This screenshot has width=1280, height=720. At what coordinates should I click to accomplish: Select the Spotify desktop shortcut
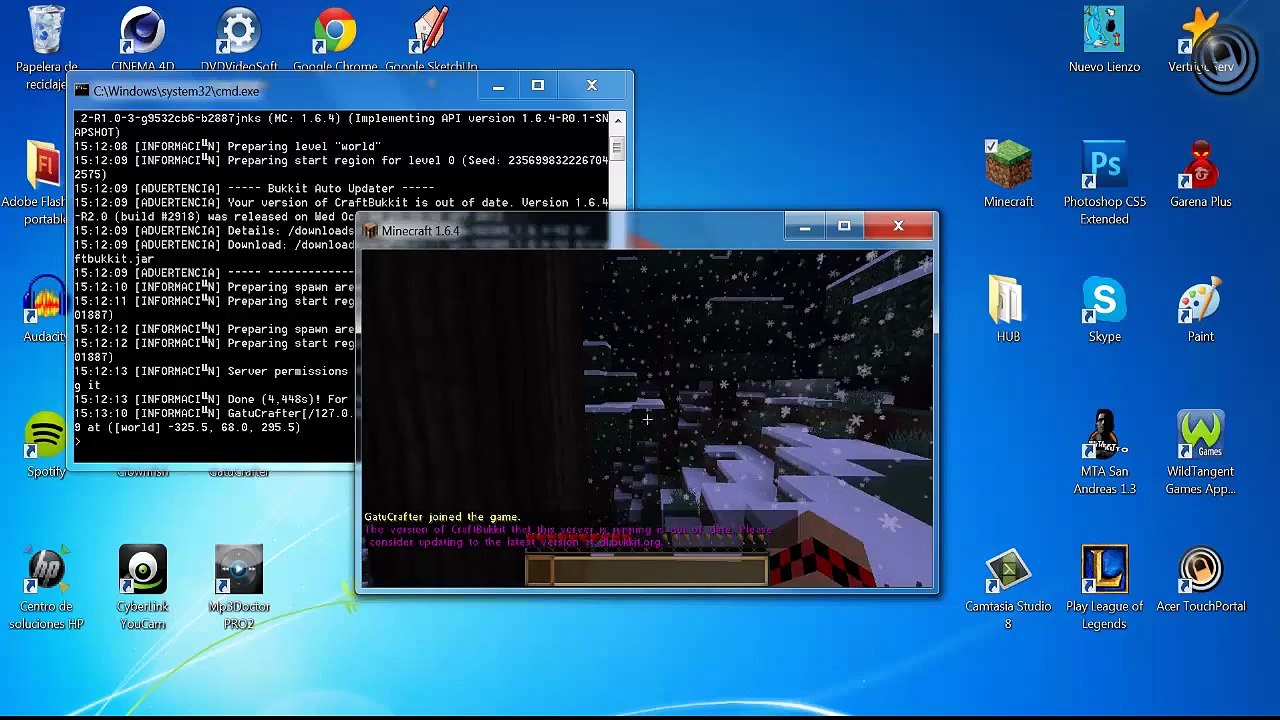click(46, 435)
